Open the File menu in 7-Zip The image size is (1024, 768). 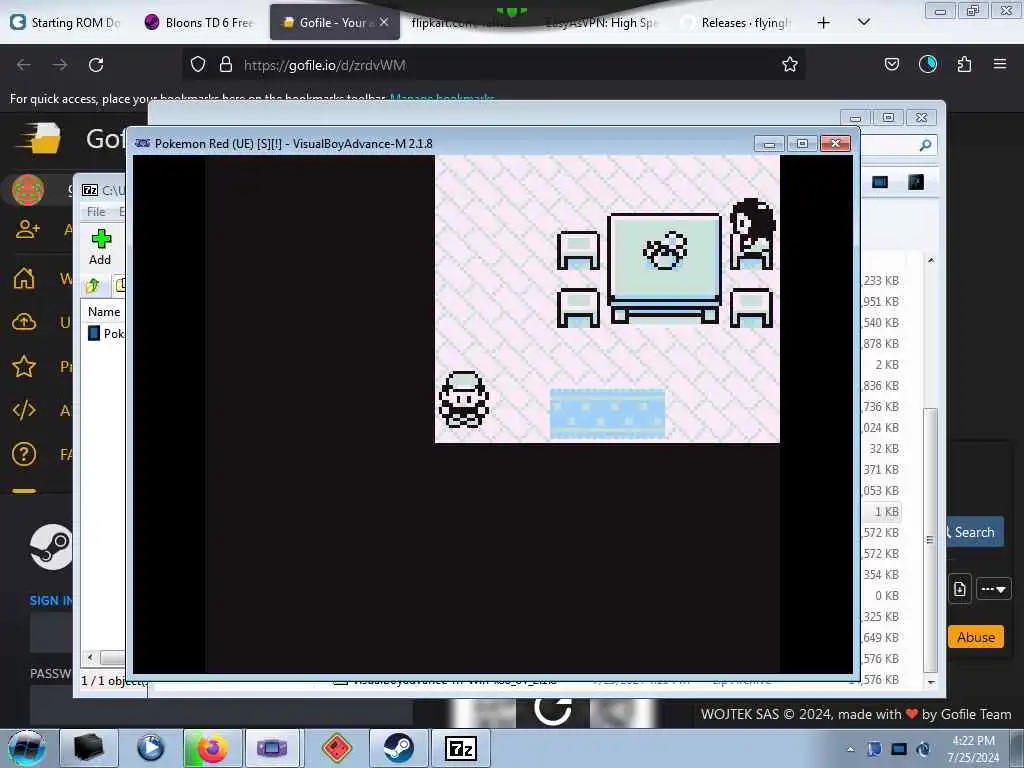tap(96, 212)
